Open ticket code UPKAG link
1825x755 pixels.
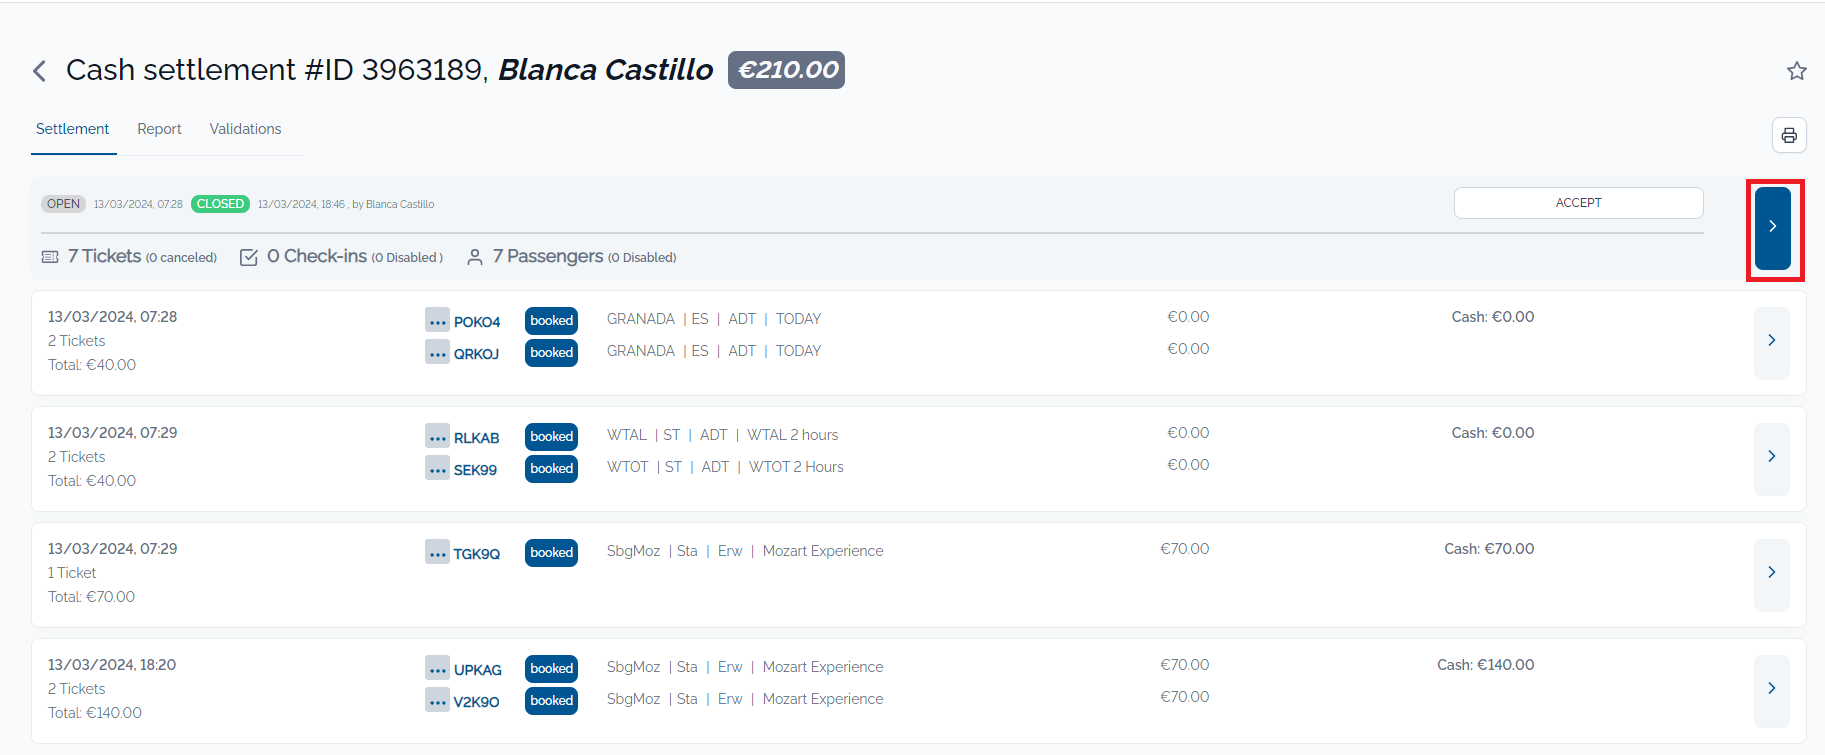(477, 670)
